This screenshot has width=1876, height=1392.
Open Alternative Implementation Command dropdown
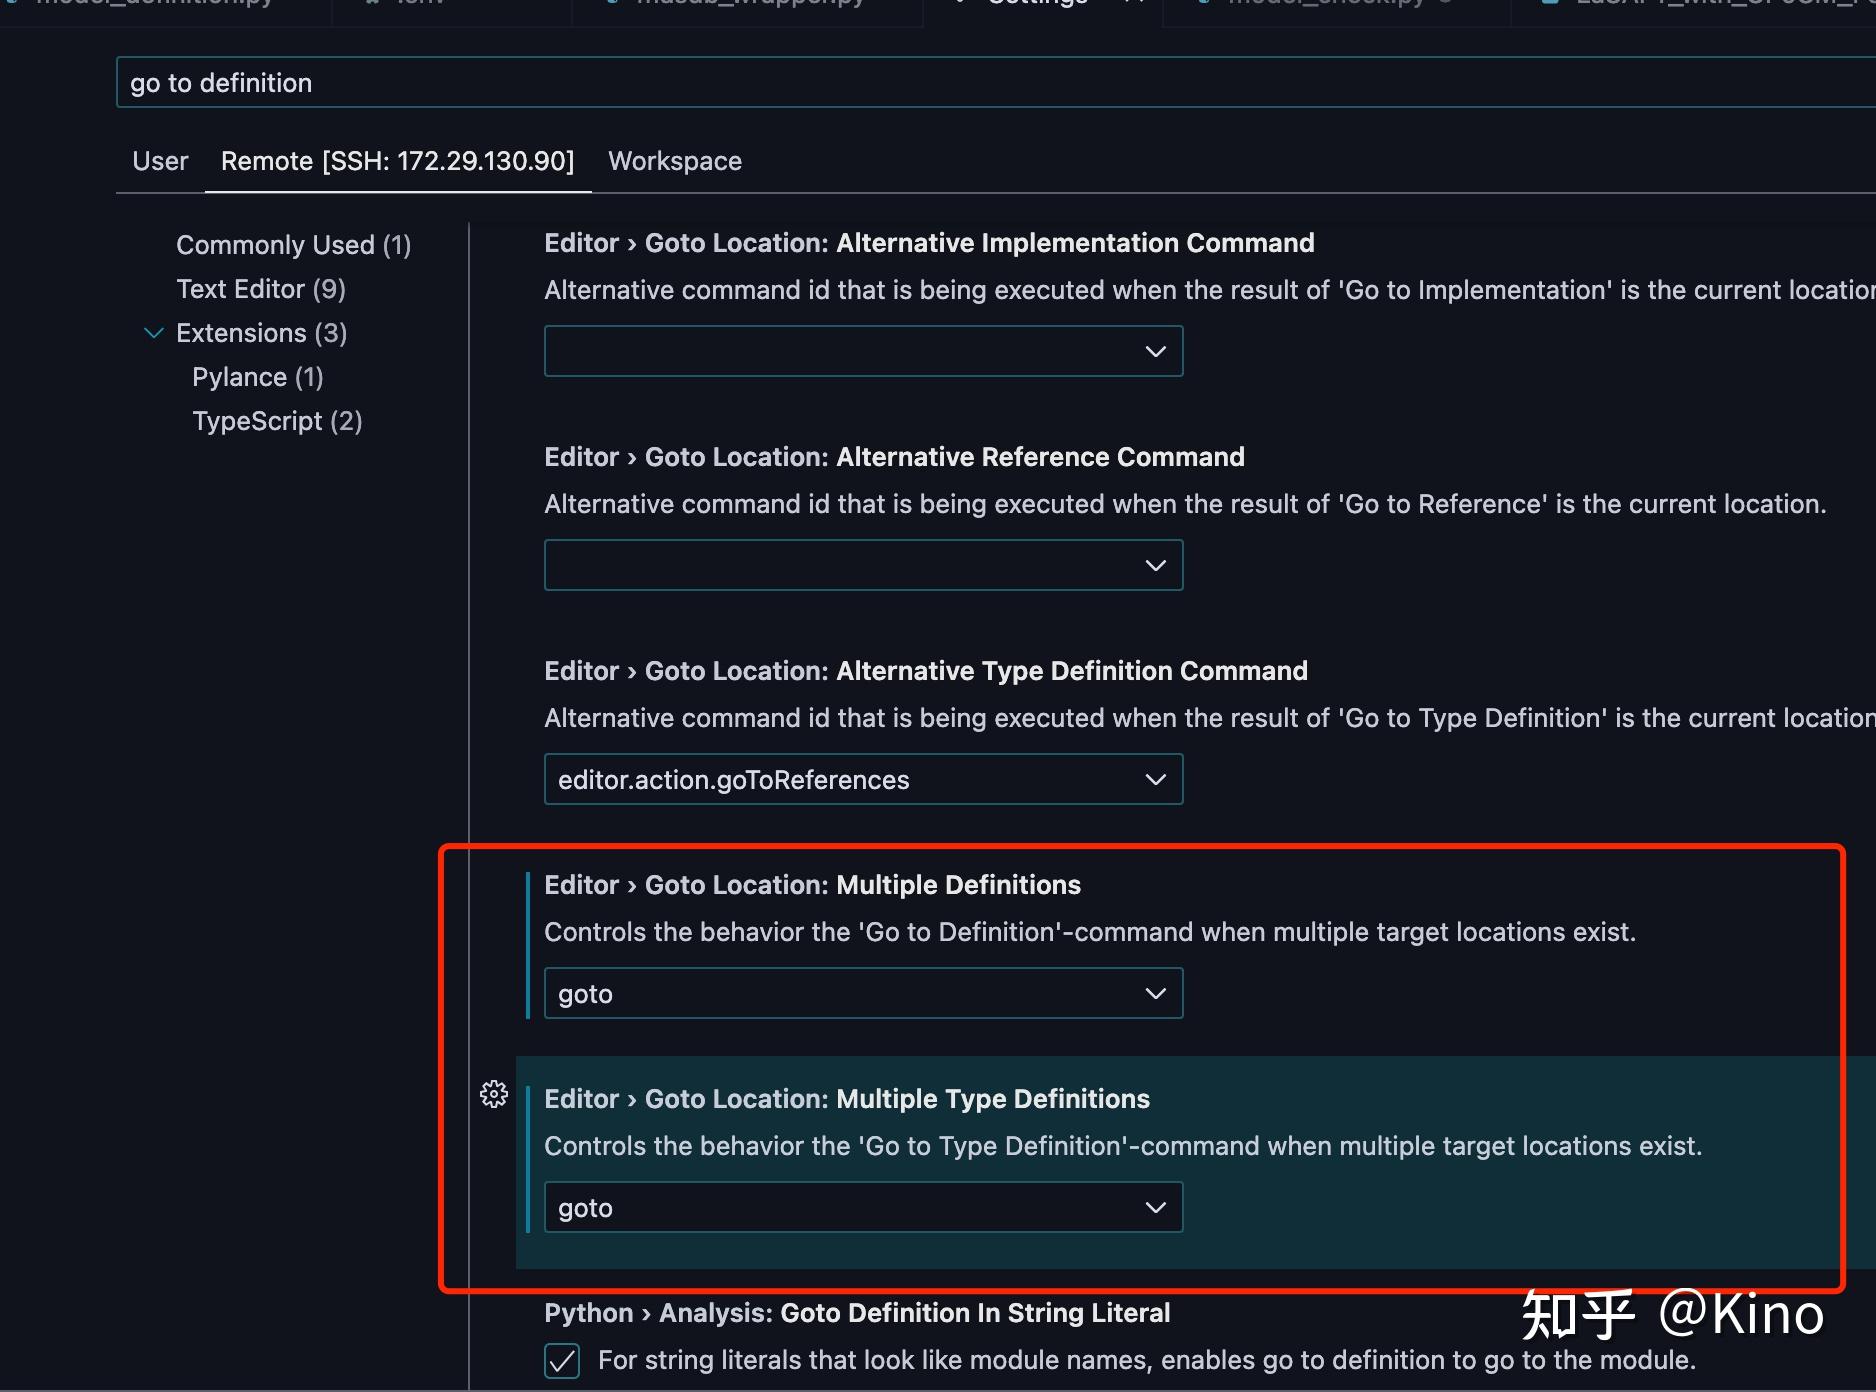[863, 351]
